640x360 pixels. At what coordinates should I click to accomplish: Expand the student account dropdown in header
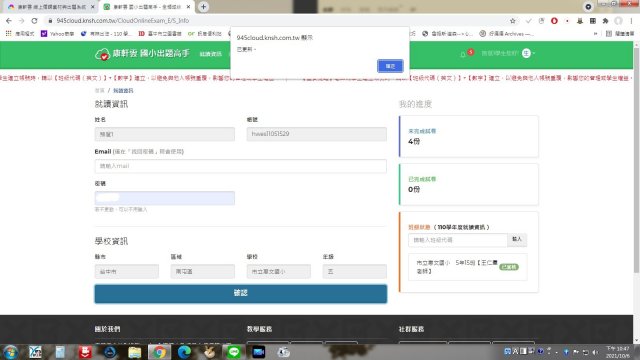coord(508,53)
